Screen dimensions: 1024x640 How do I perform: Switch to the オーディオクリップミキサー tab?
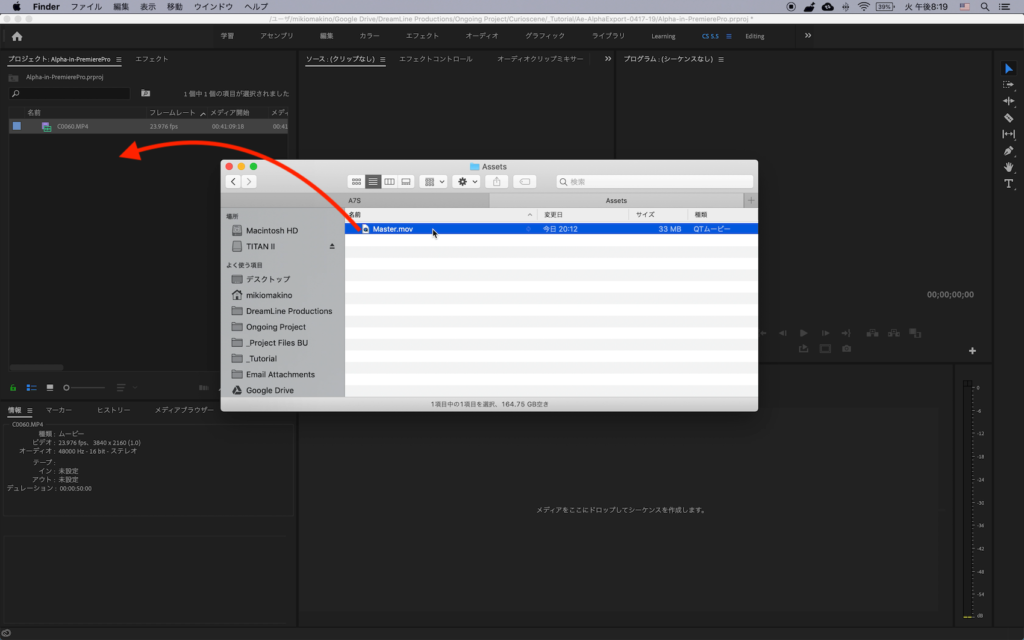tap(540, 59)
